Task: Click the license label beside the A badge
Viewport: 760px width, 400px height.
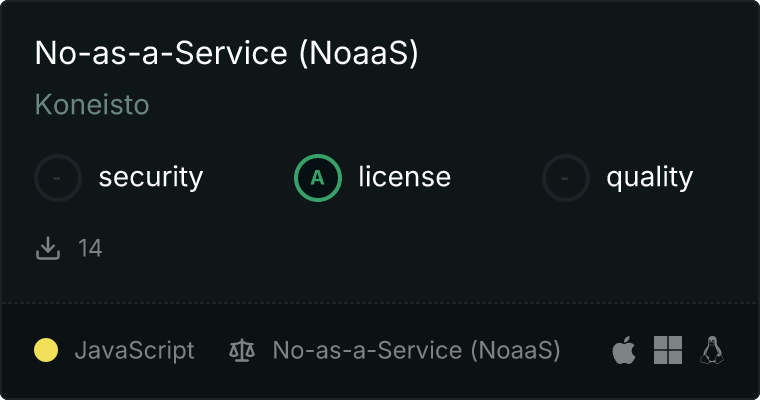Action: pos(404,178)
